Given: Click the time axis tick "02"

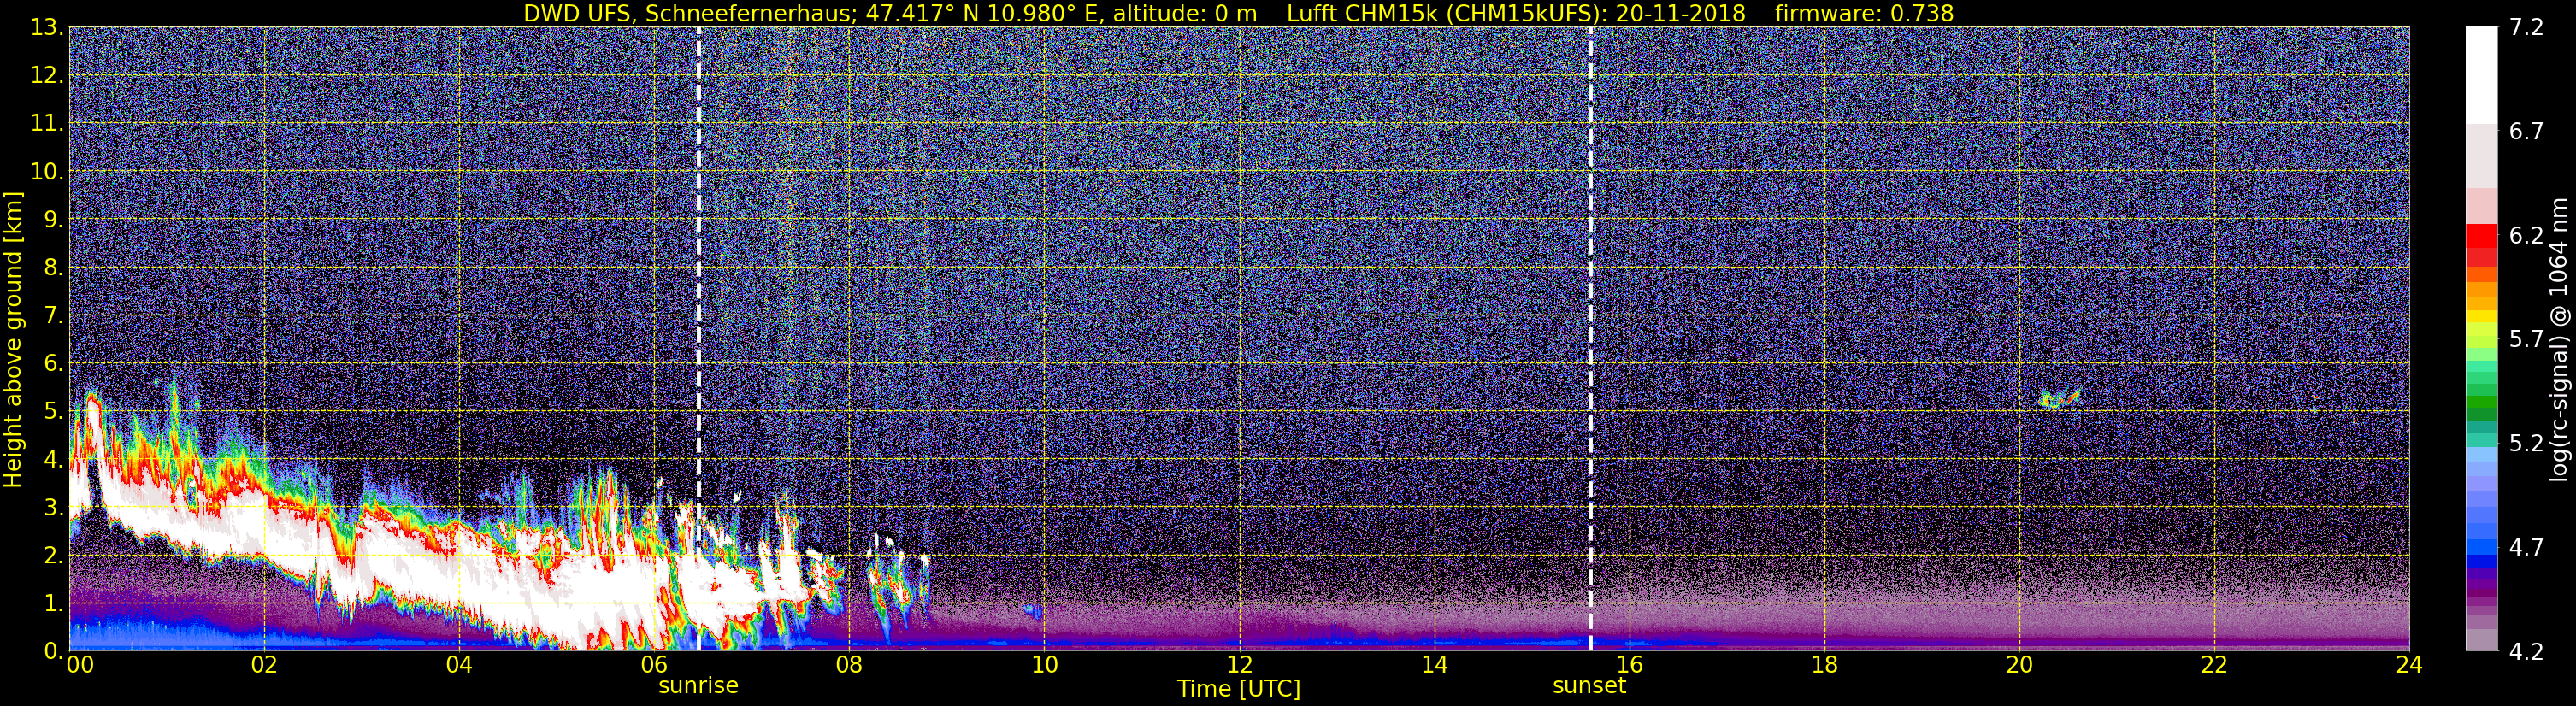Looking at the screenshot, I should pos(264,665).
